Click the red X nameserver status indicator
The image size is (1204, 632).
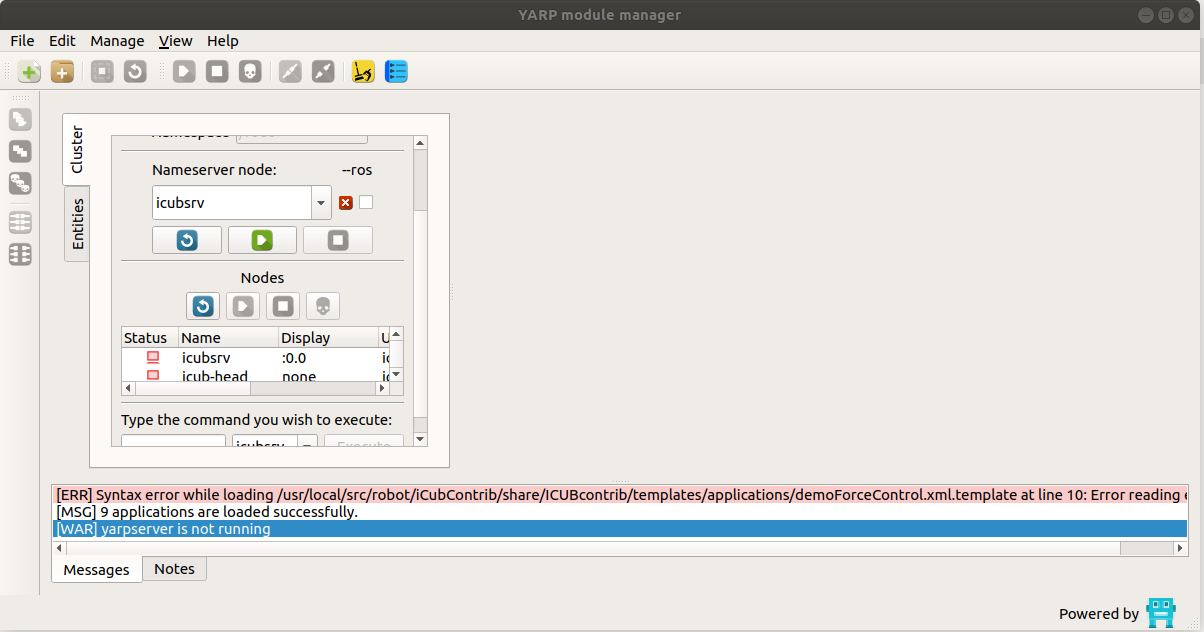(346, 203)
